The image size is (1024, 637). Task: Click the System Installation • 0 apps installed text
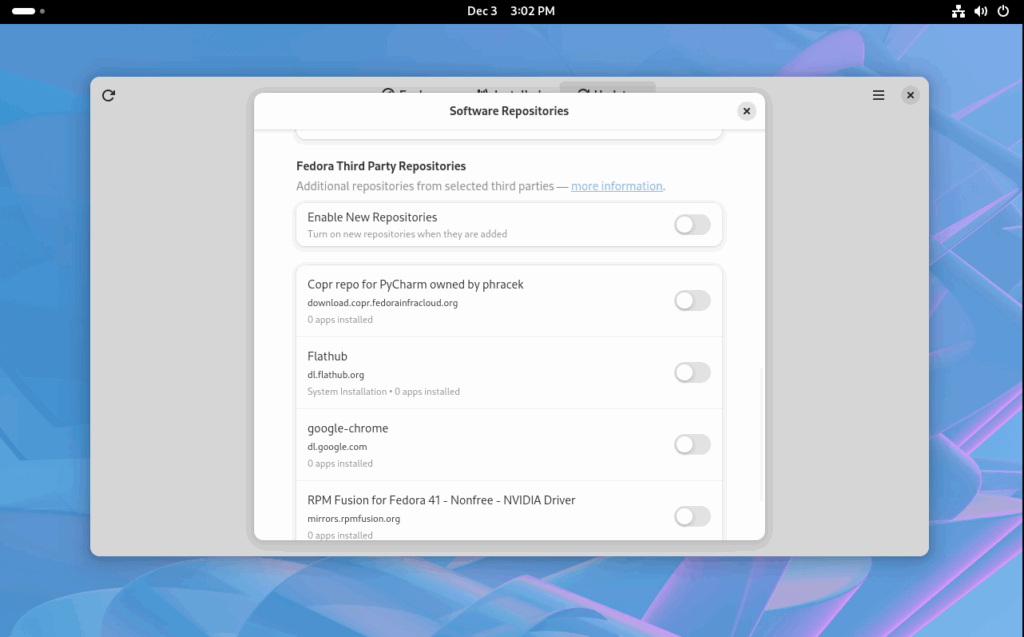click(x=383, y=391)
